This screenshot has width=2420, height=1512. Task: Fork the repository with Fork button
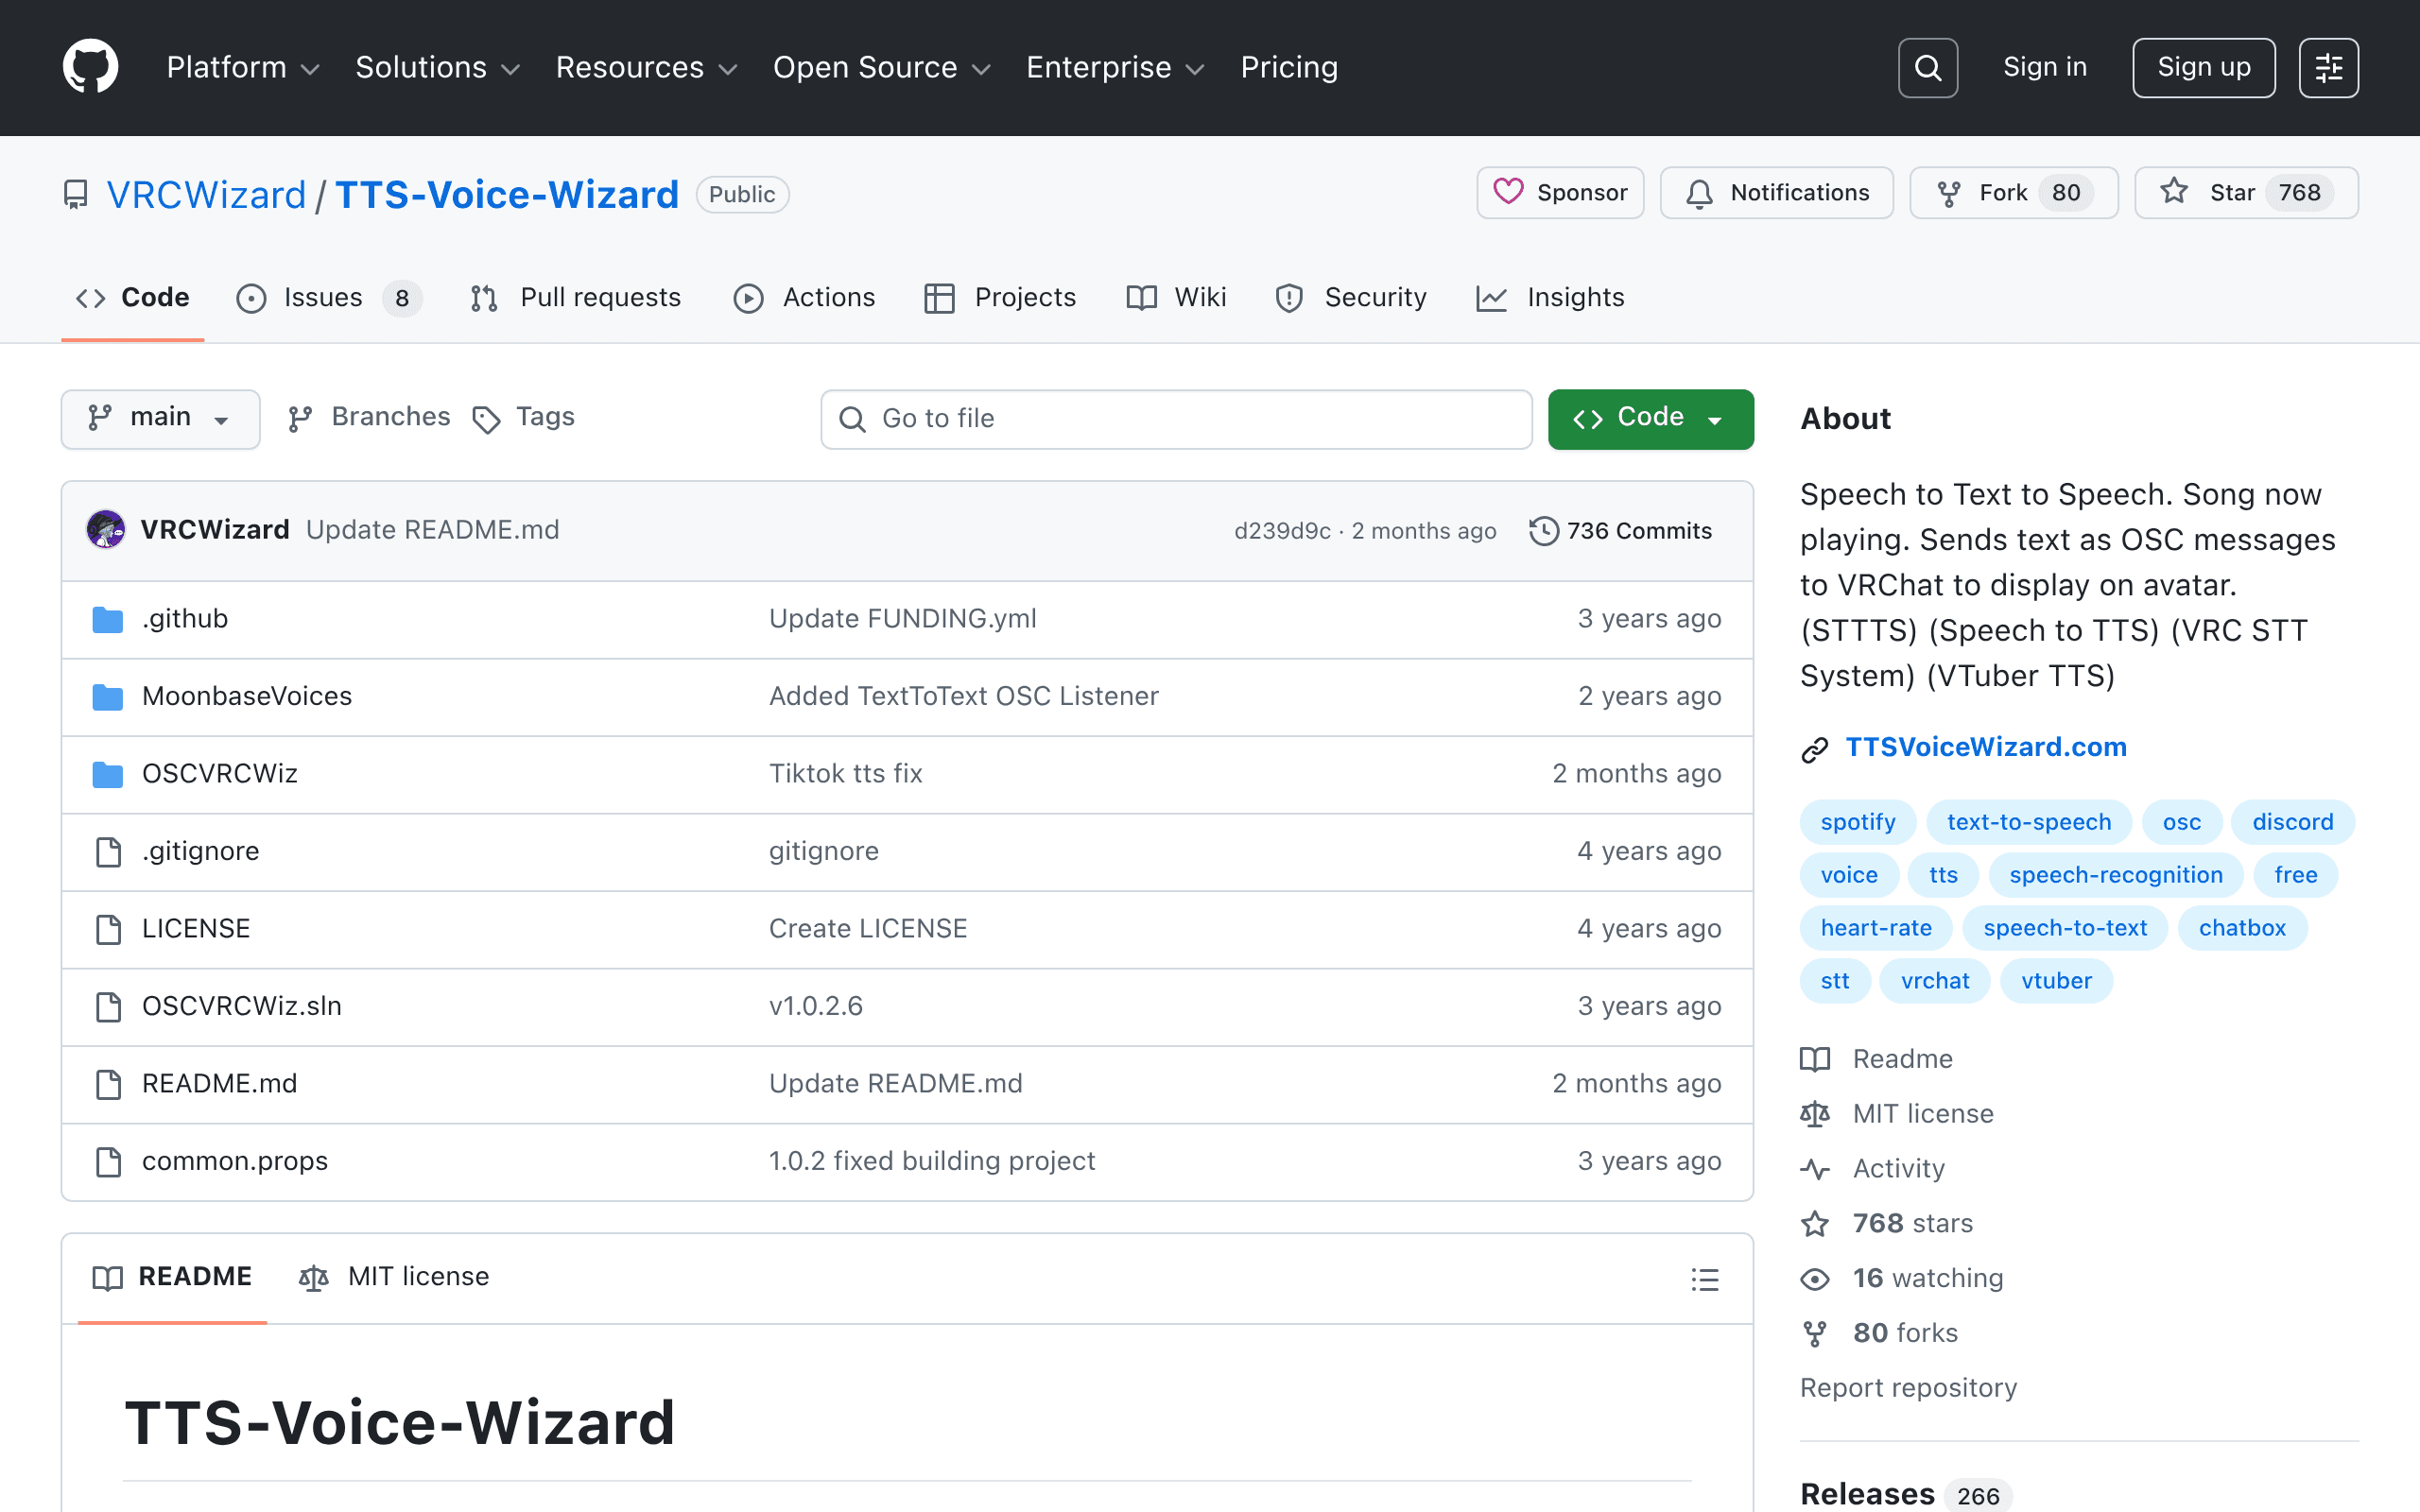(2013, 192)
